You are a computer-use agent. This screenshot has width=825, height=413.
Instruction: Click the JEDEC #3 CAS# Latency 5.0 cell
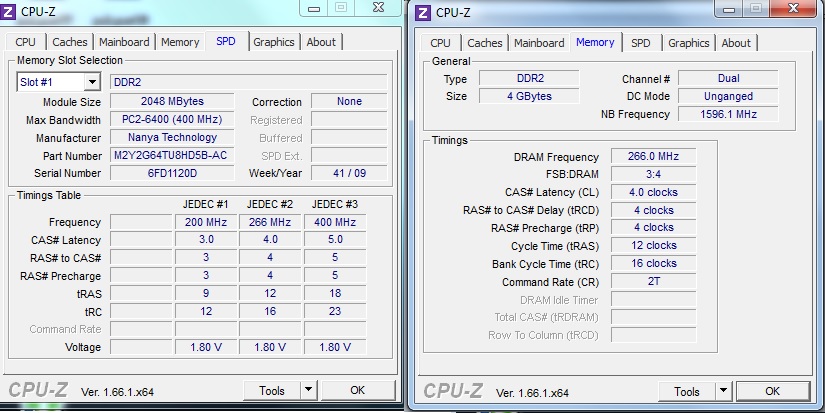[335, 240]
